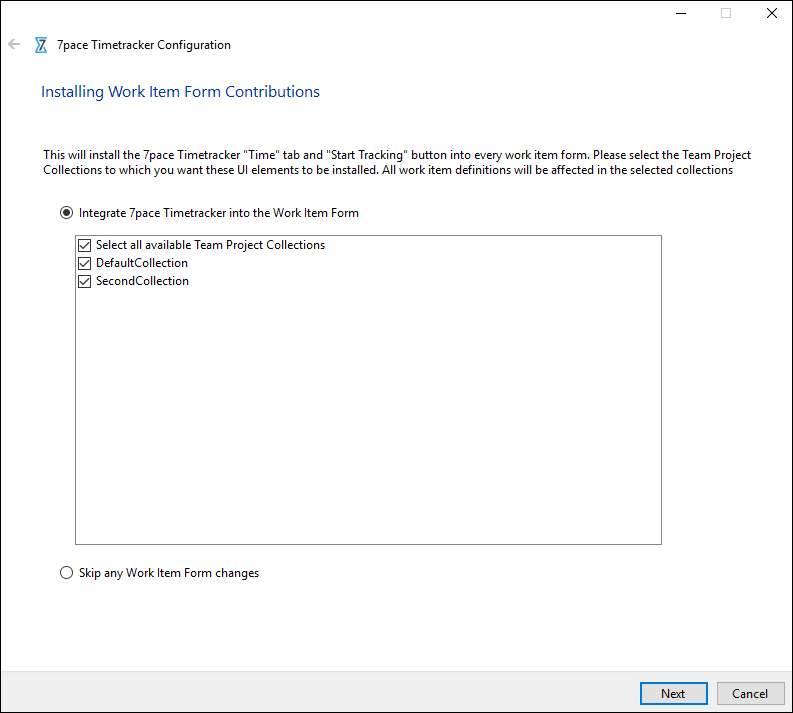The width and height of the screenshot is (793, 713).
Task: Select Integrate 7pace Timetracker into Work Item Form
Action: click(66, 213)
